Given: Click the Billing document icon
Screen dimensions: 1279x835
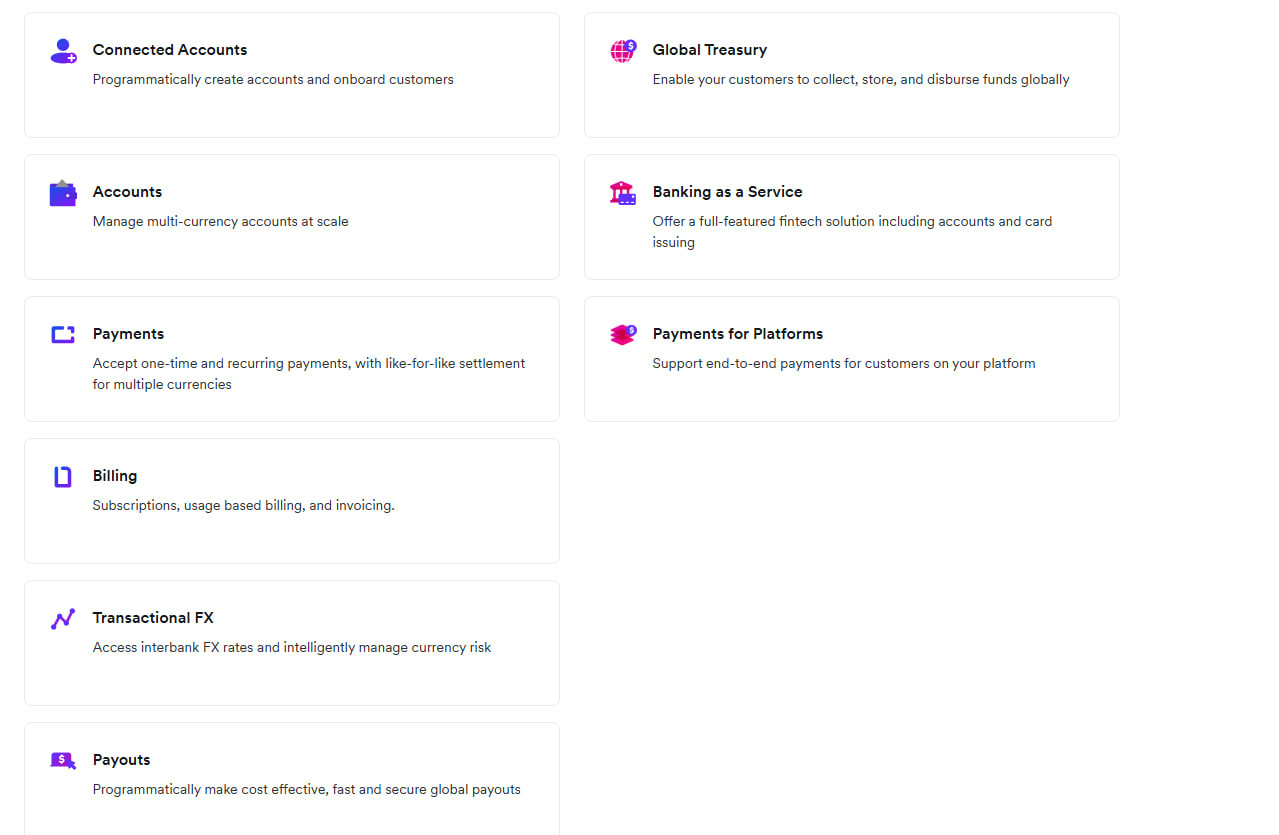Looking at the screenshot, I should (x=63, y=477).
